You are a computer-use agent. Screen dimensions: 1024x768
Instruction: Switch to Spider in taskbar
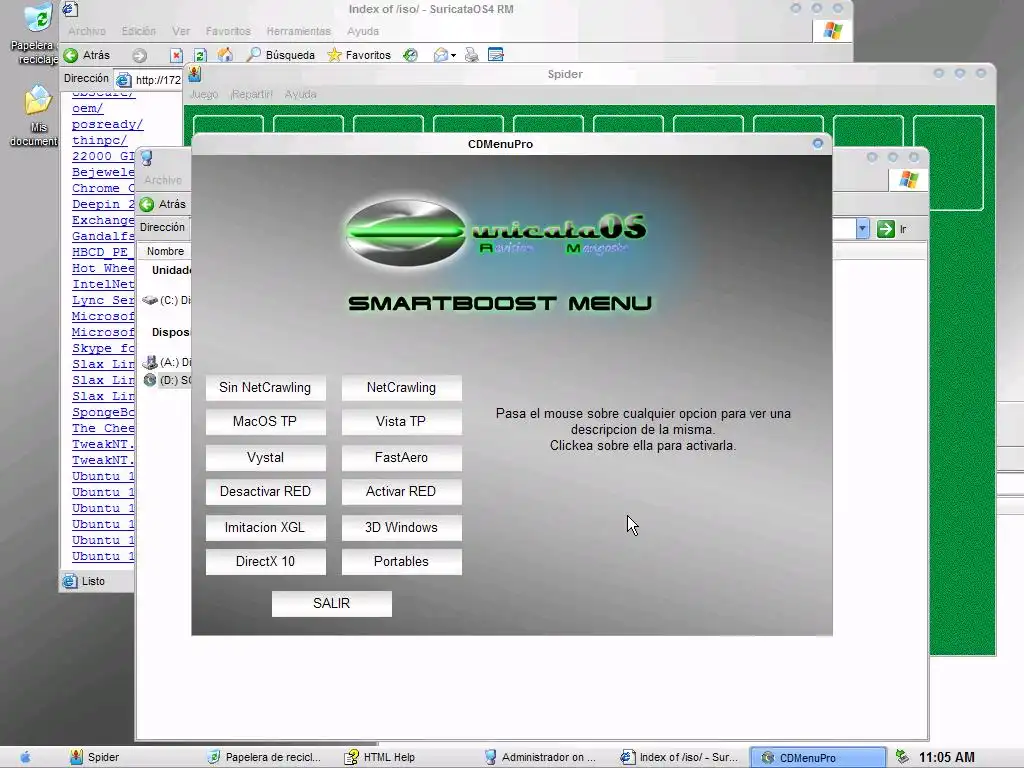tap(95, 757)
